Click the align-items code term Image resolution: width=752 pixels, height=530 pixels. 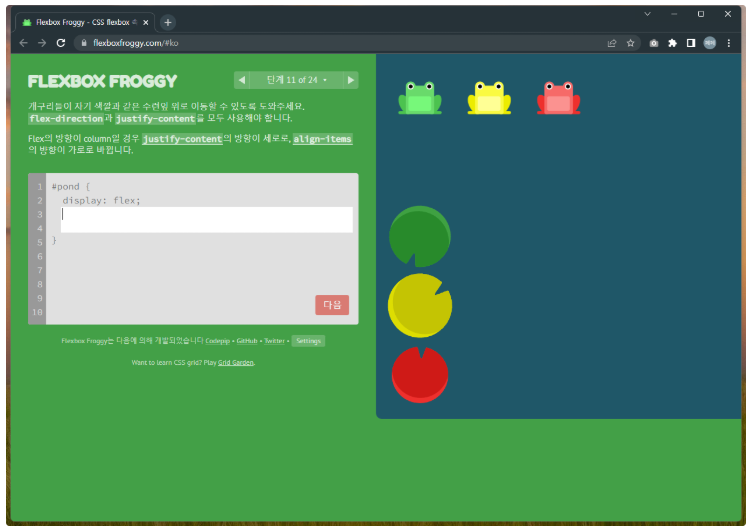322,139
